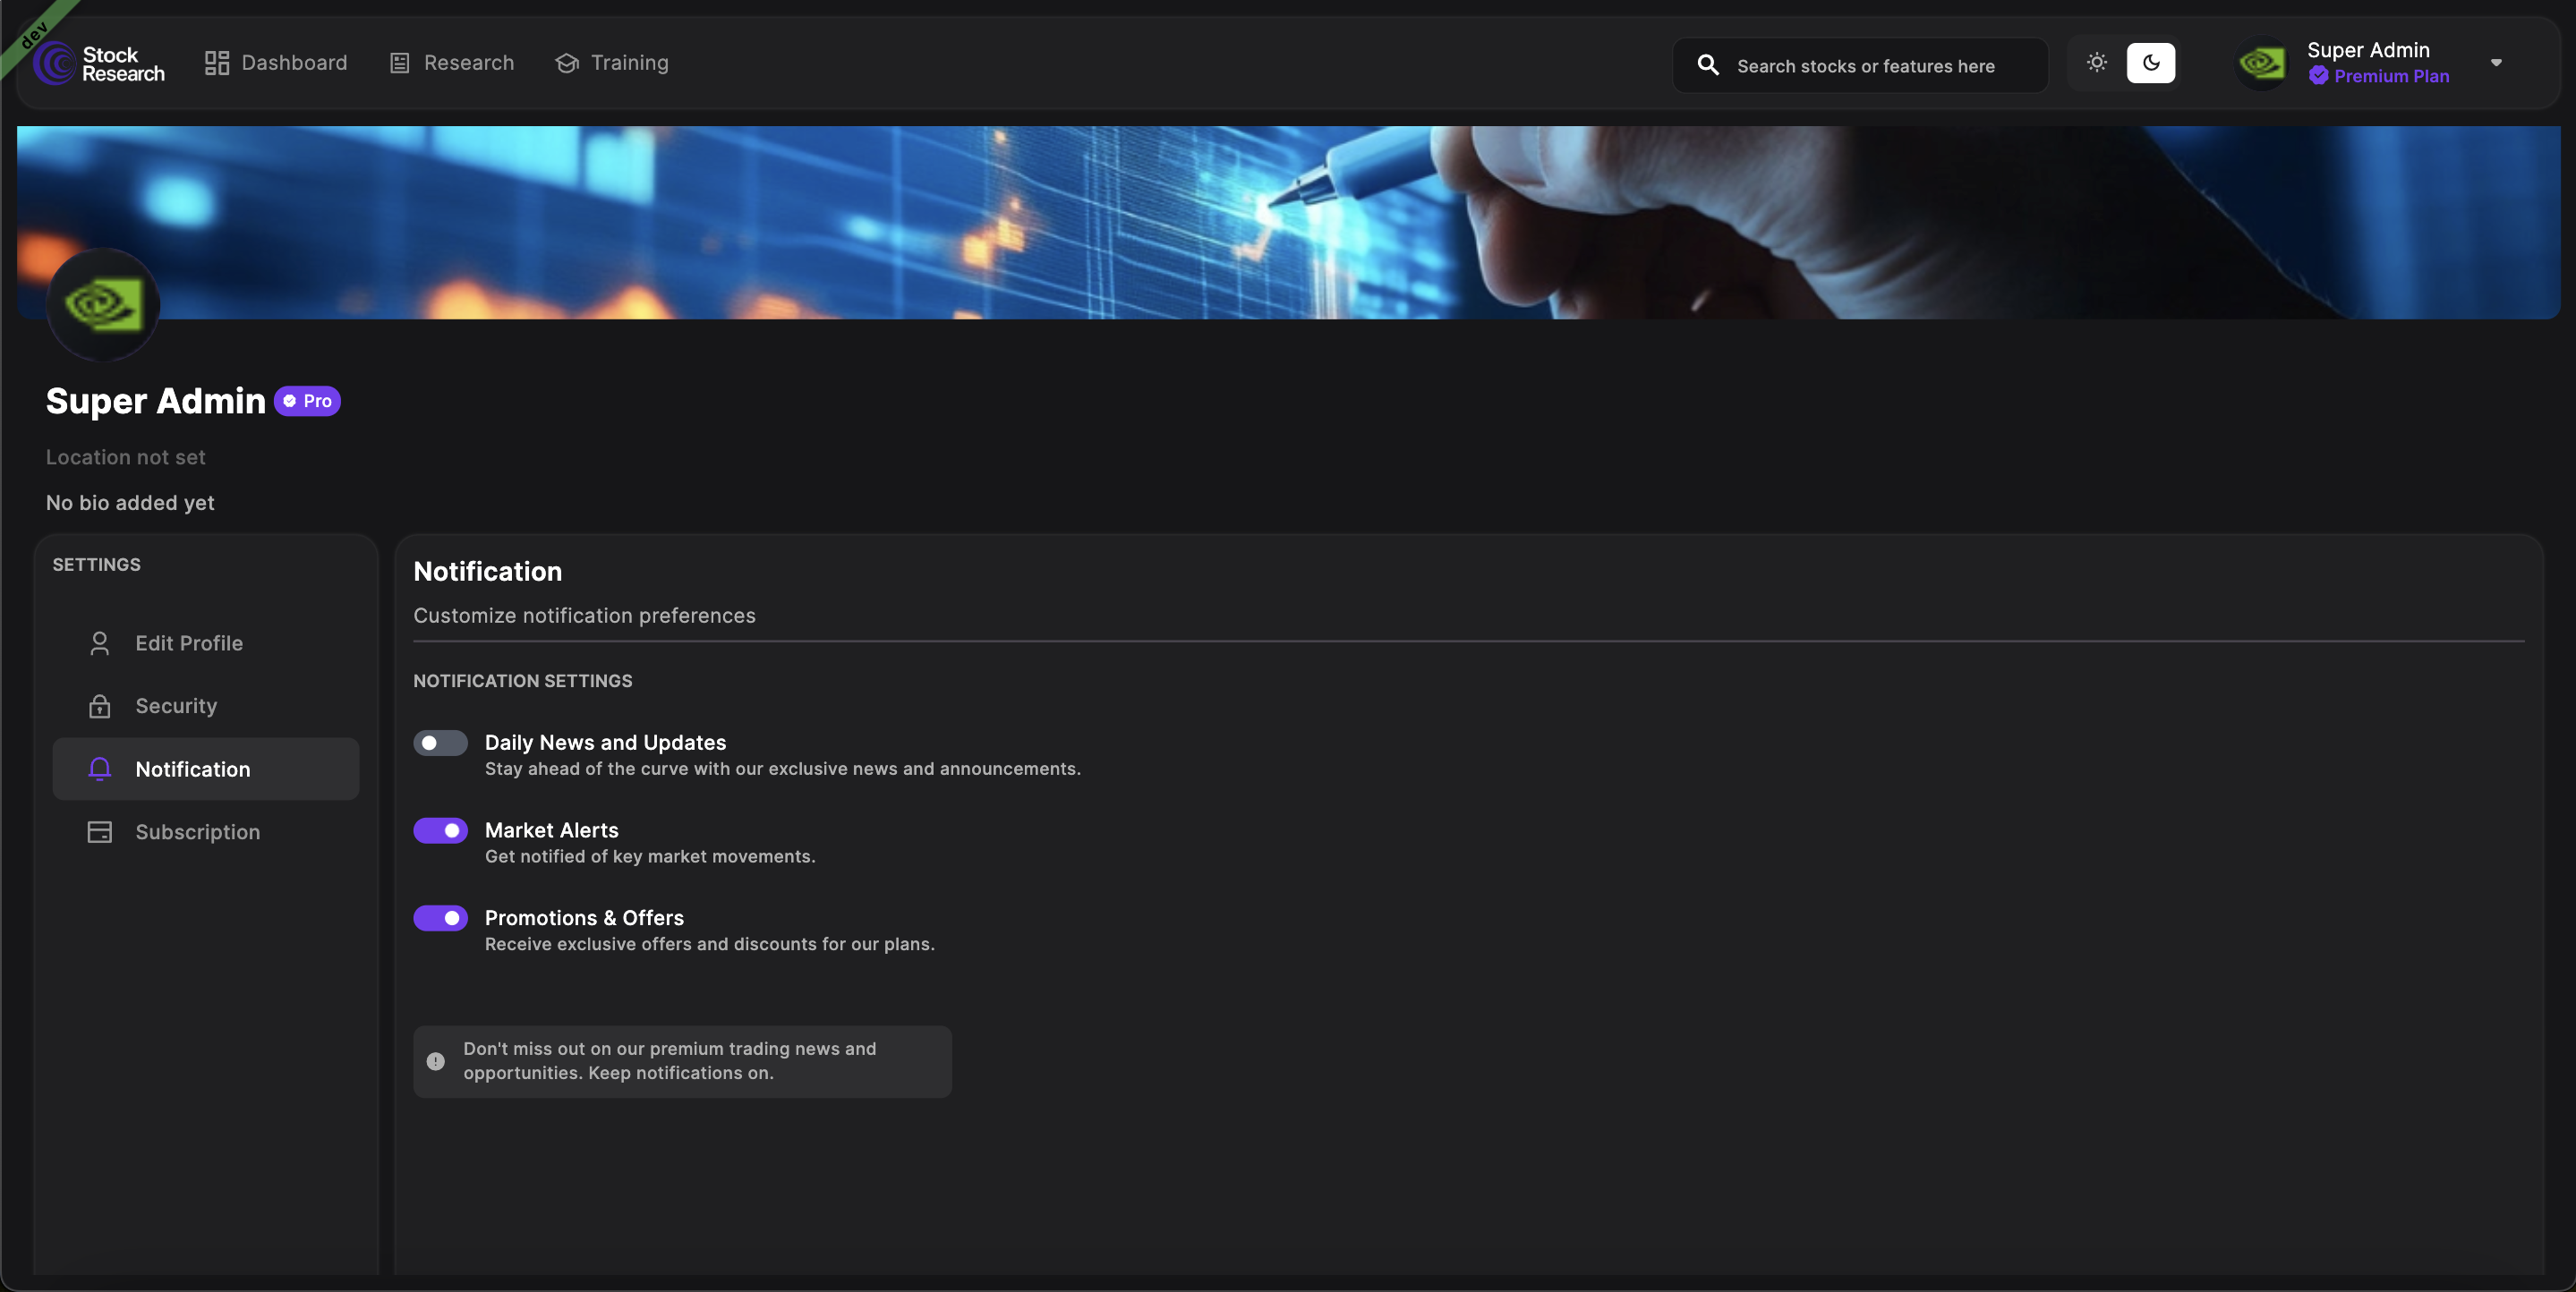Disable Market Alerts toggle
Screen dimensions: 2576x1292
pyautogui.click(x=440, y=831)
